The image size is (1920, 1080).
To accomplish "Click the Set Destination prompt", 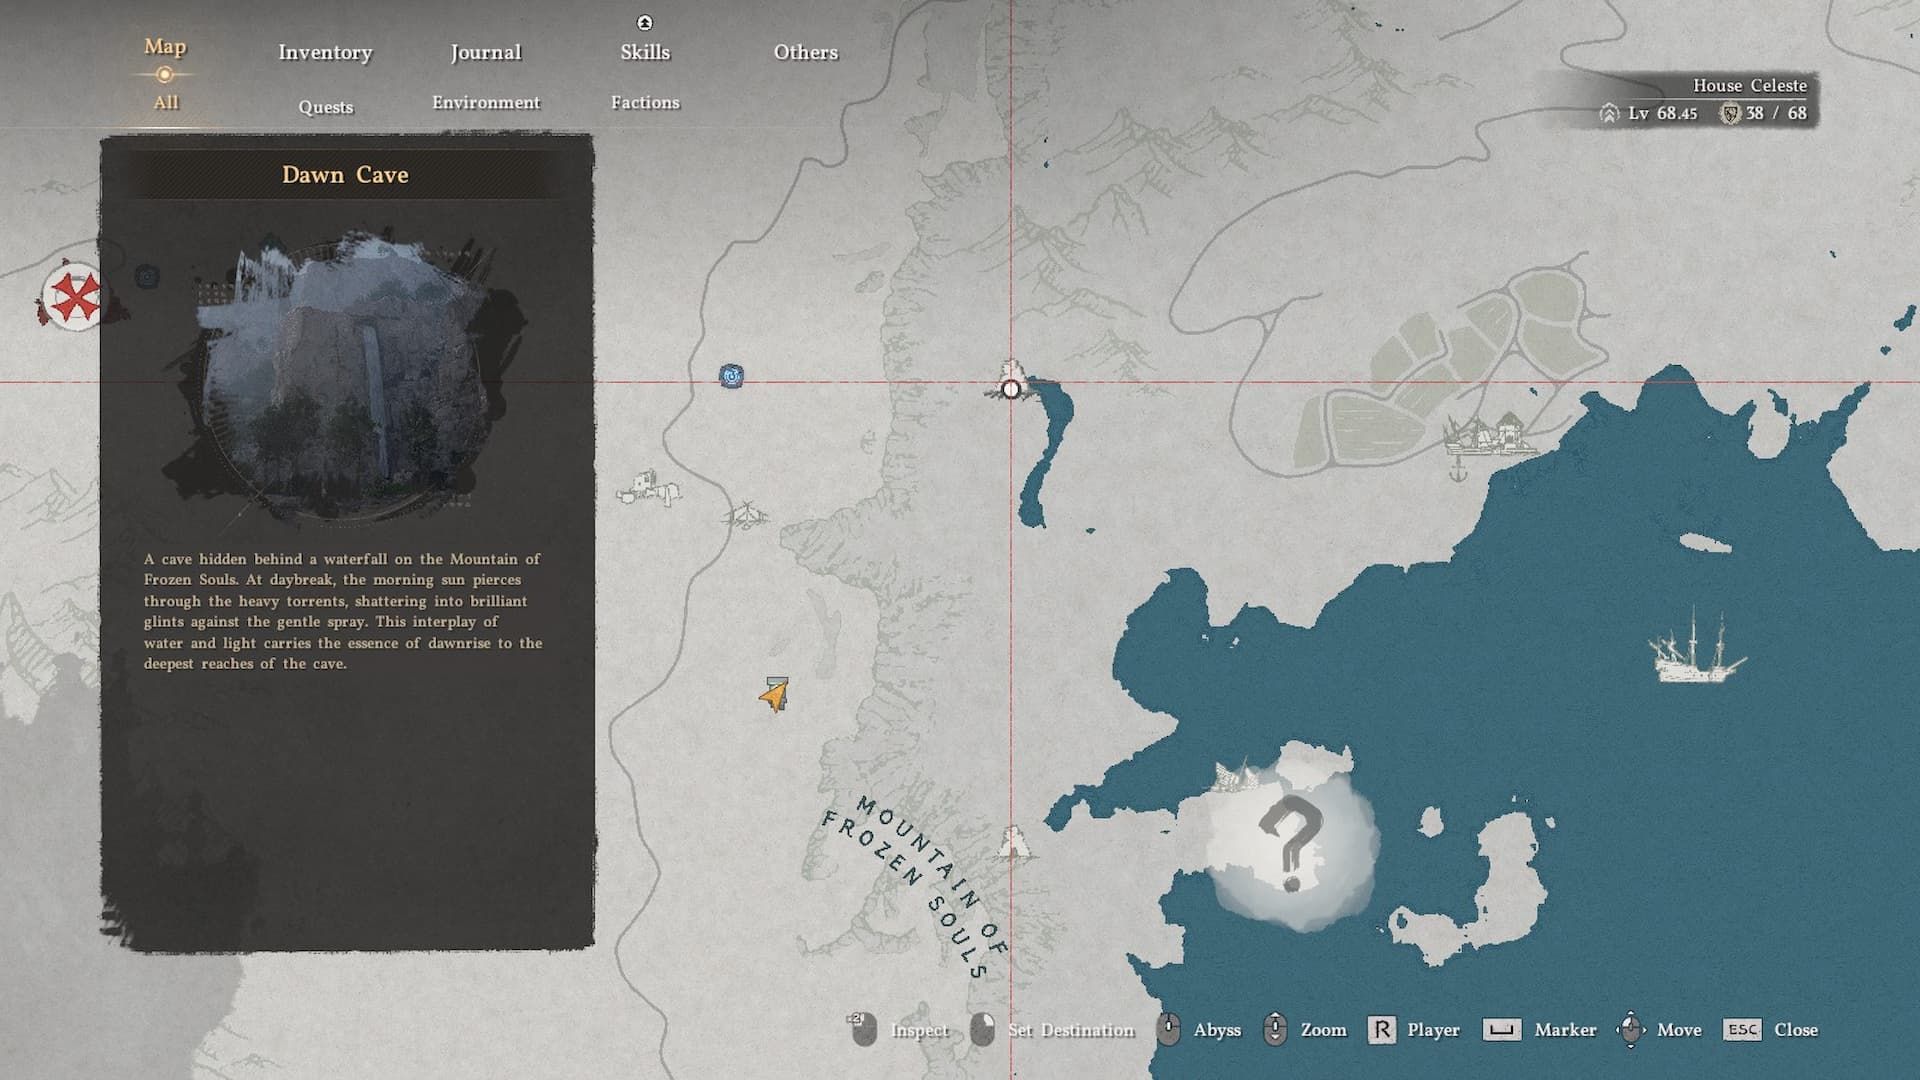I will pyautogui.click(x=1070, y=1030).
